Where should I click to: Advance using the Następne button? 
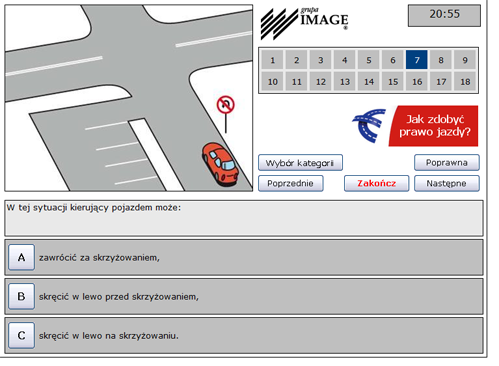[447, 183]
